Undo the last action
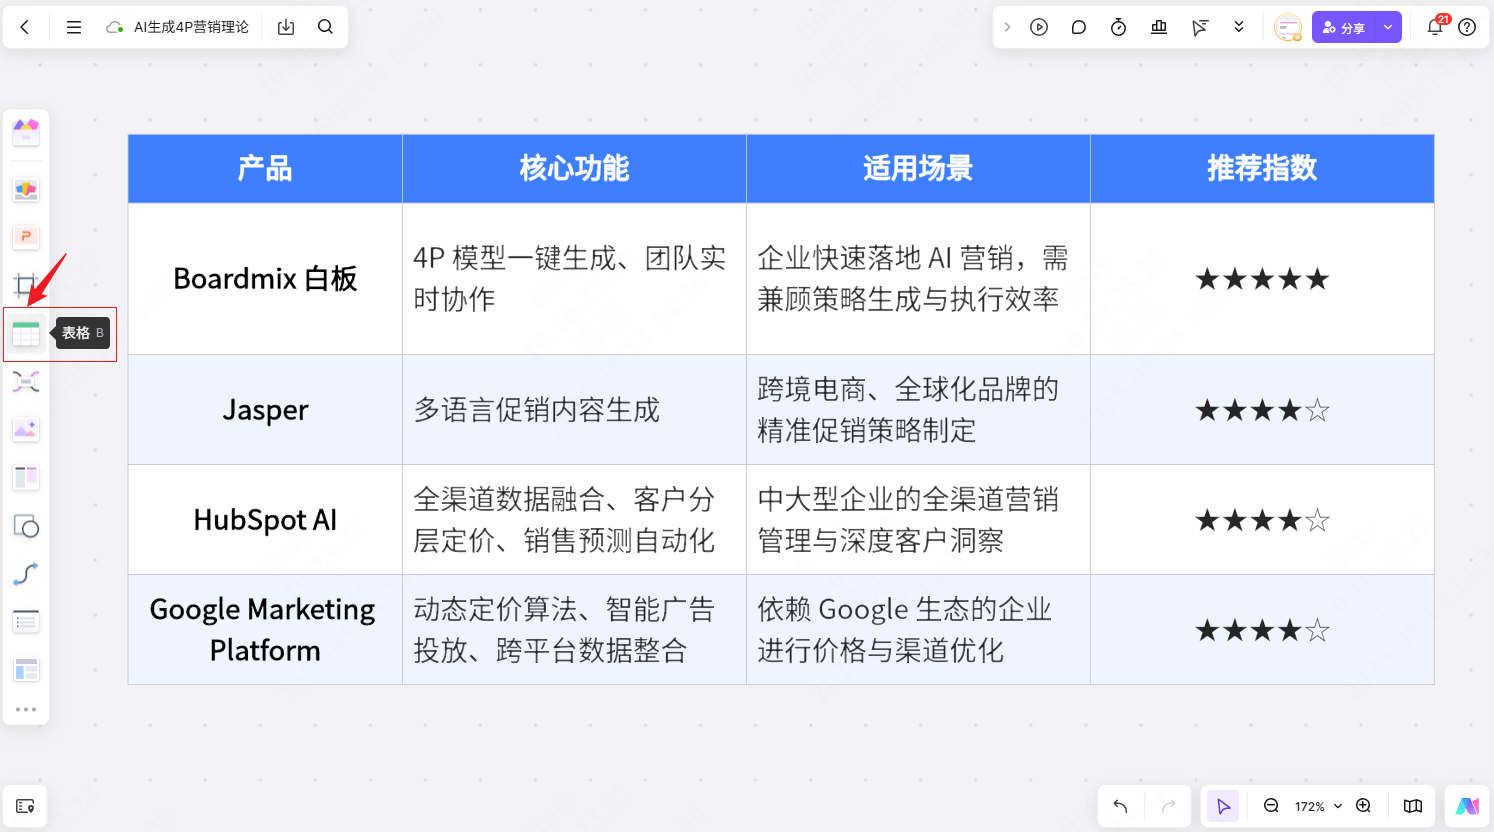Viewport: 1494px width, 832px height. (x=1120, y=806)
